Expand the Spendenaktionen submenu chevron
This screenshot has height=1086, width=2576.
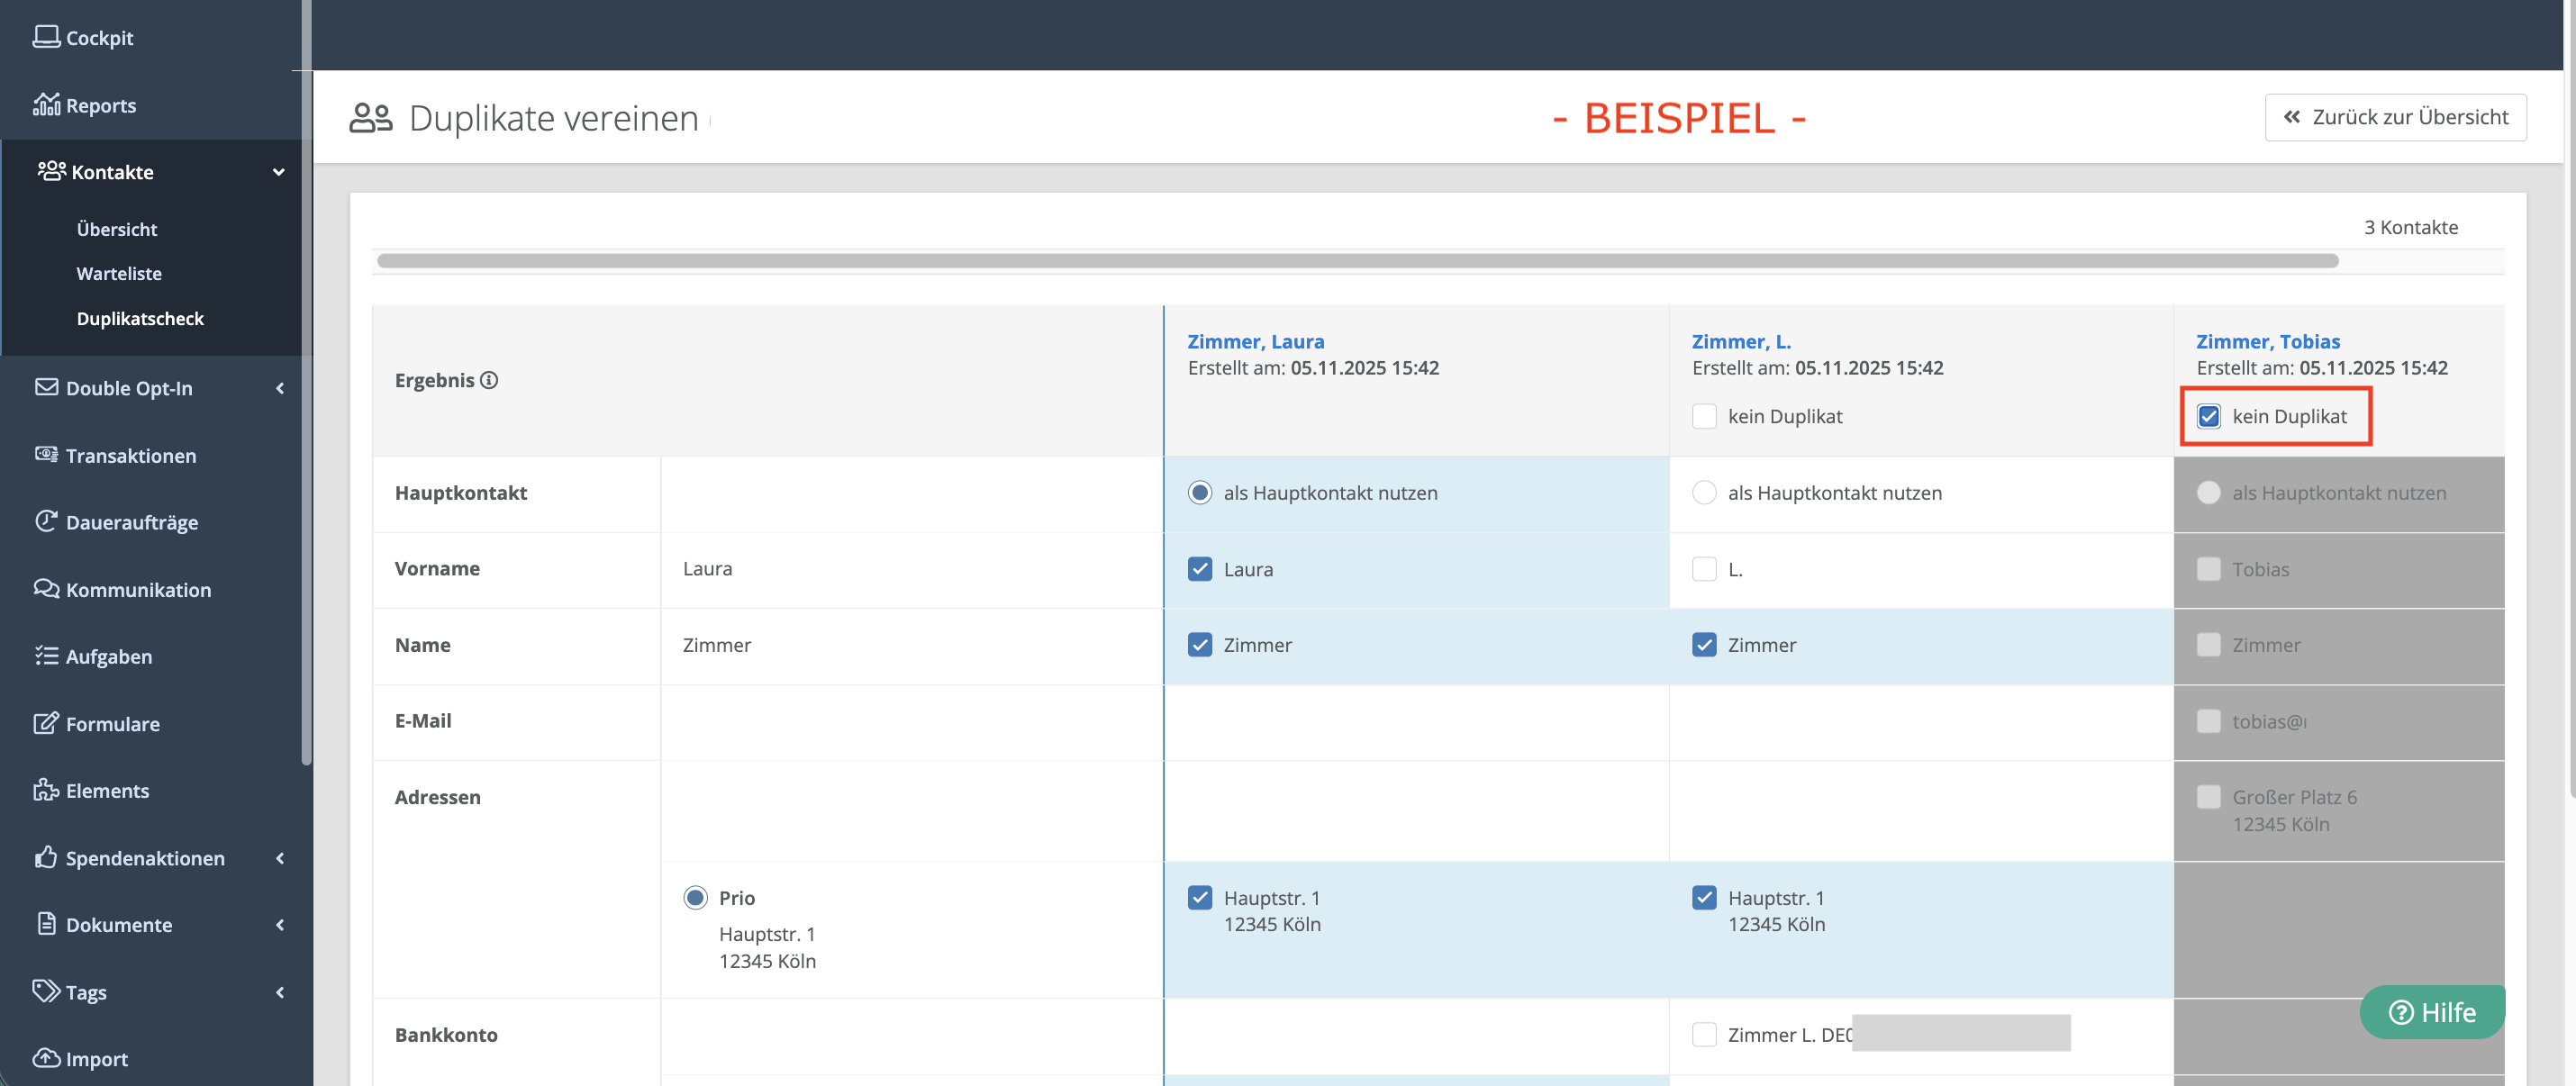pyautogui.click(x=280, y=858)
